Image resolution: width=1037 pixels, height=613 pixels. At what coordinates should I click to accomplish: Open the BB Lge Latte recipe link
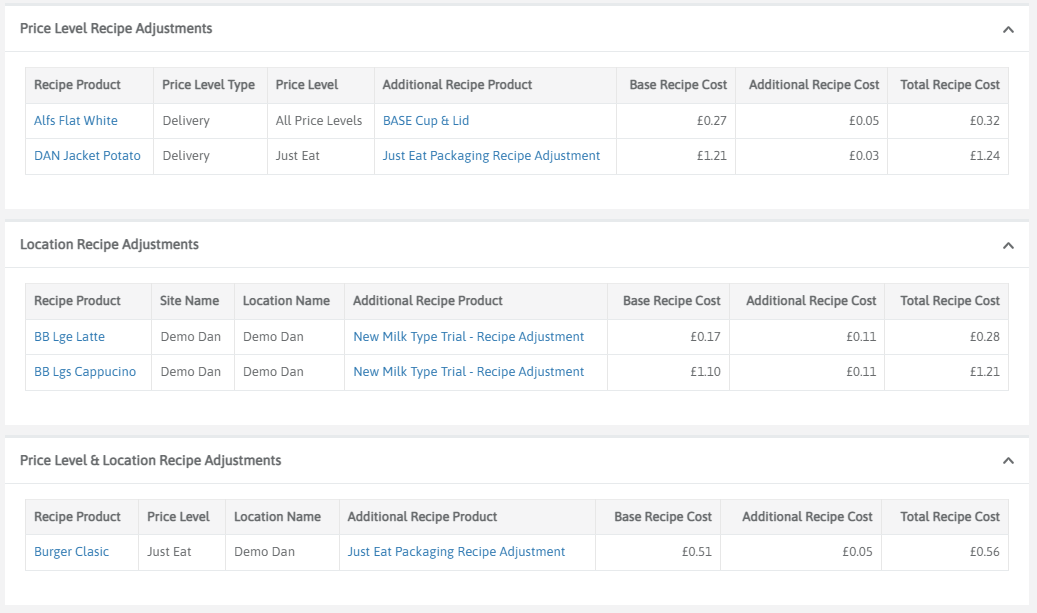pos(69,337)
